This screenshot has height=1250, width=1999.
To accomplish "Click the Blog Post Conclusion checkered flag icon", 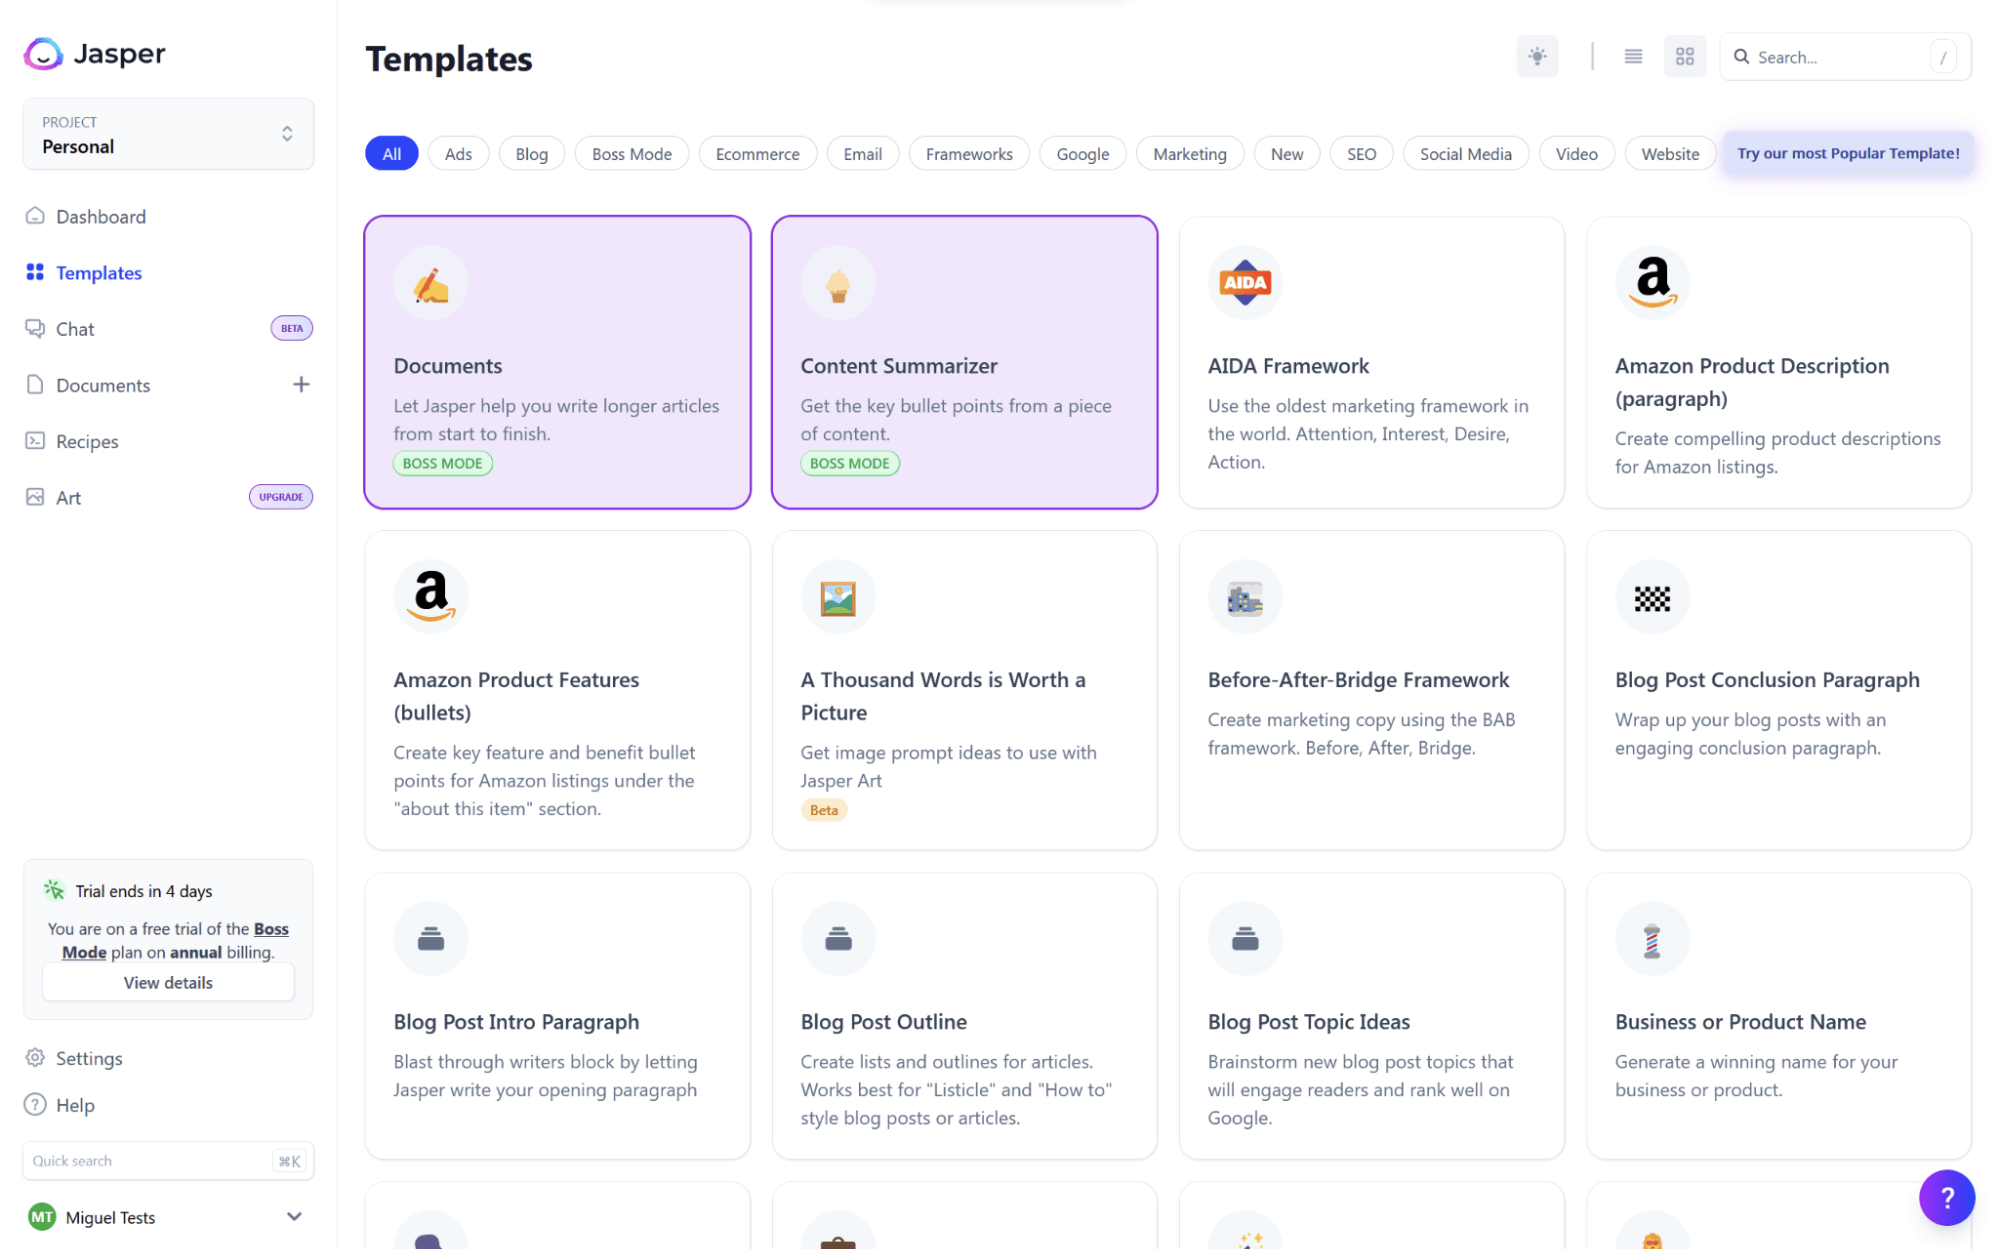I will pyautogui.click(x=1652, y=598).
